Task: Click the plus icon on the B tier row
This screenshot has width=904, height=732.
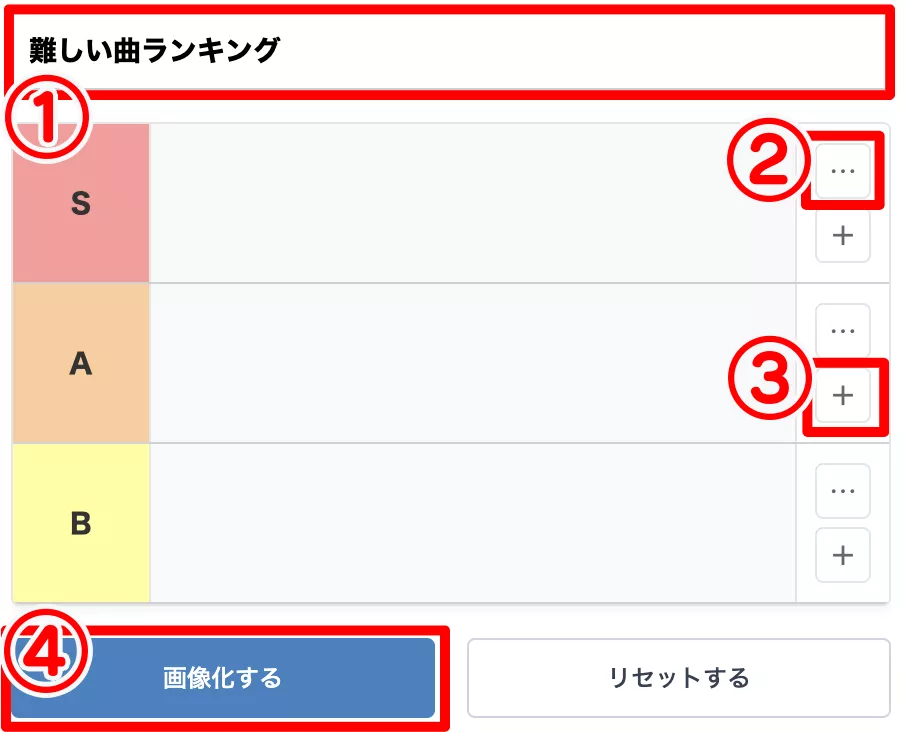Action: tap(842, 556)
